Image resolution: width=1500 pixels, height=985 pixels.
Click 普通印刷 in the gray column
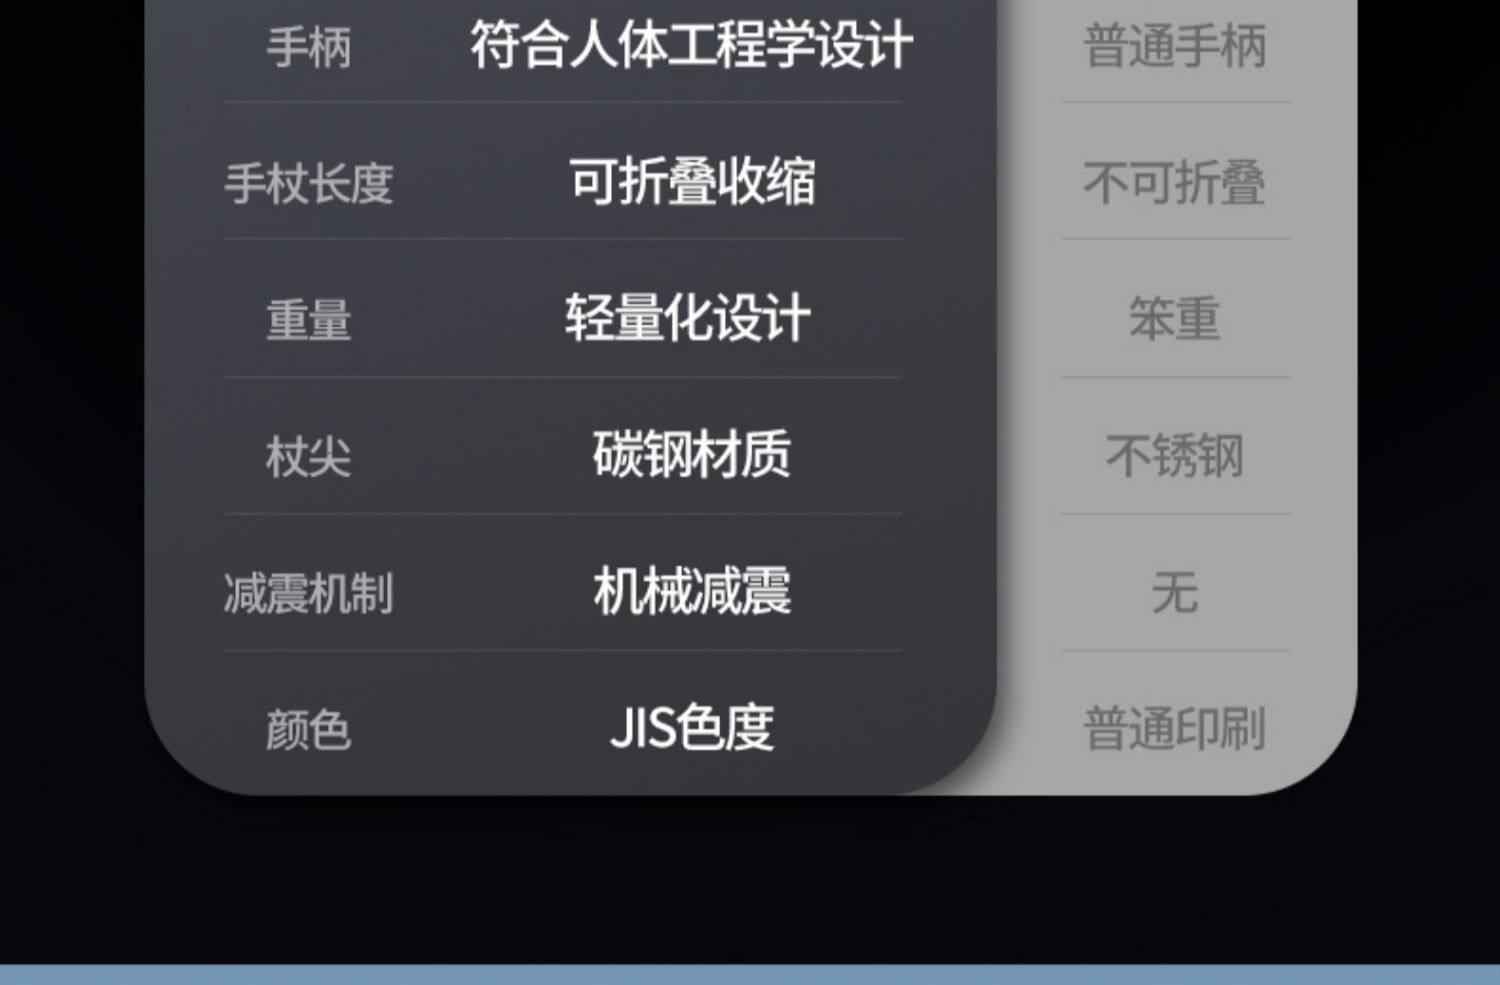(1175, 729)
